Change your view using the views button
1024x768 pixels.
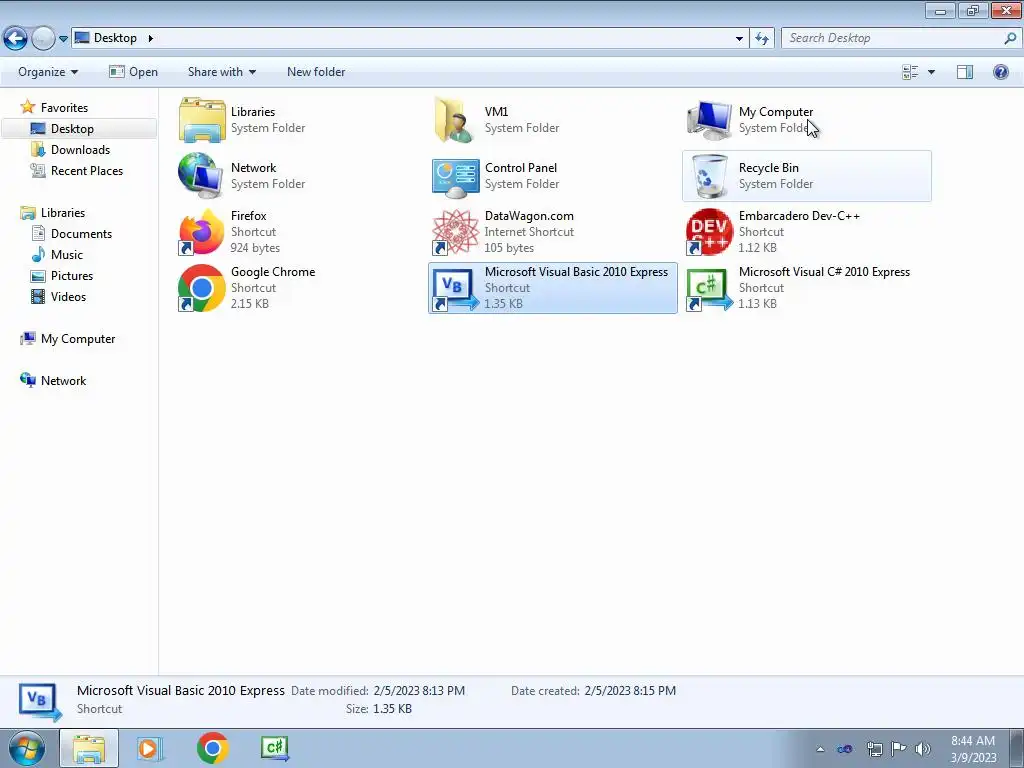(910, 72)
